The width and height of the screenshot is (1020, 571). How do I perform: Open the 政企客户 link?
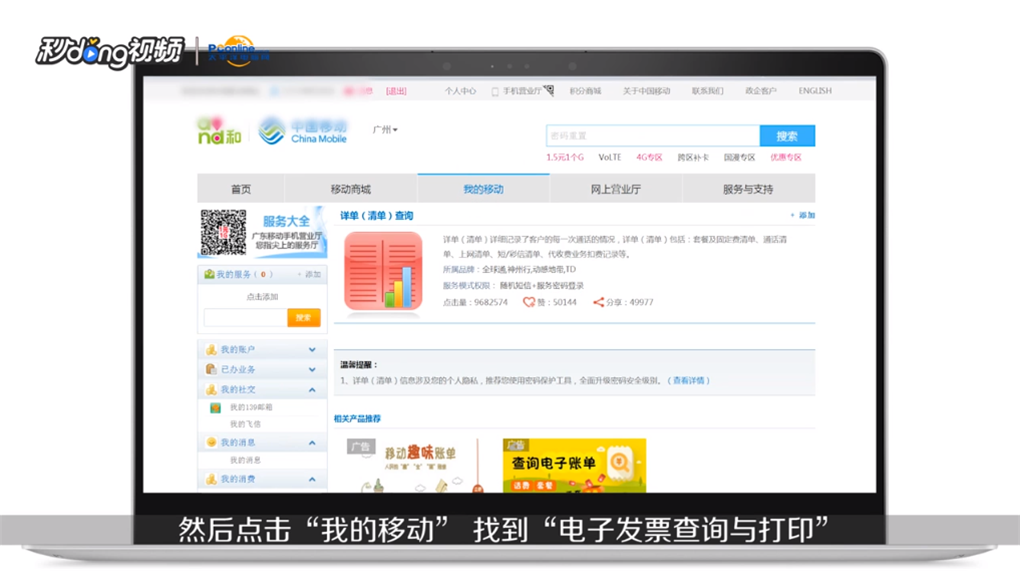761,91
